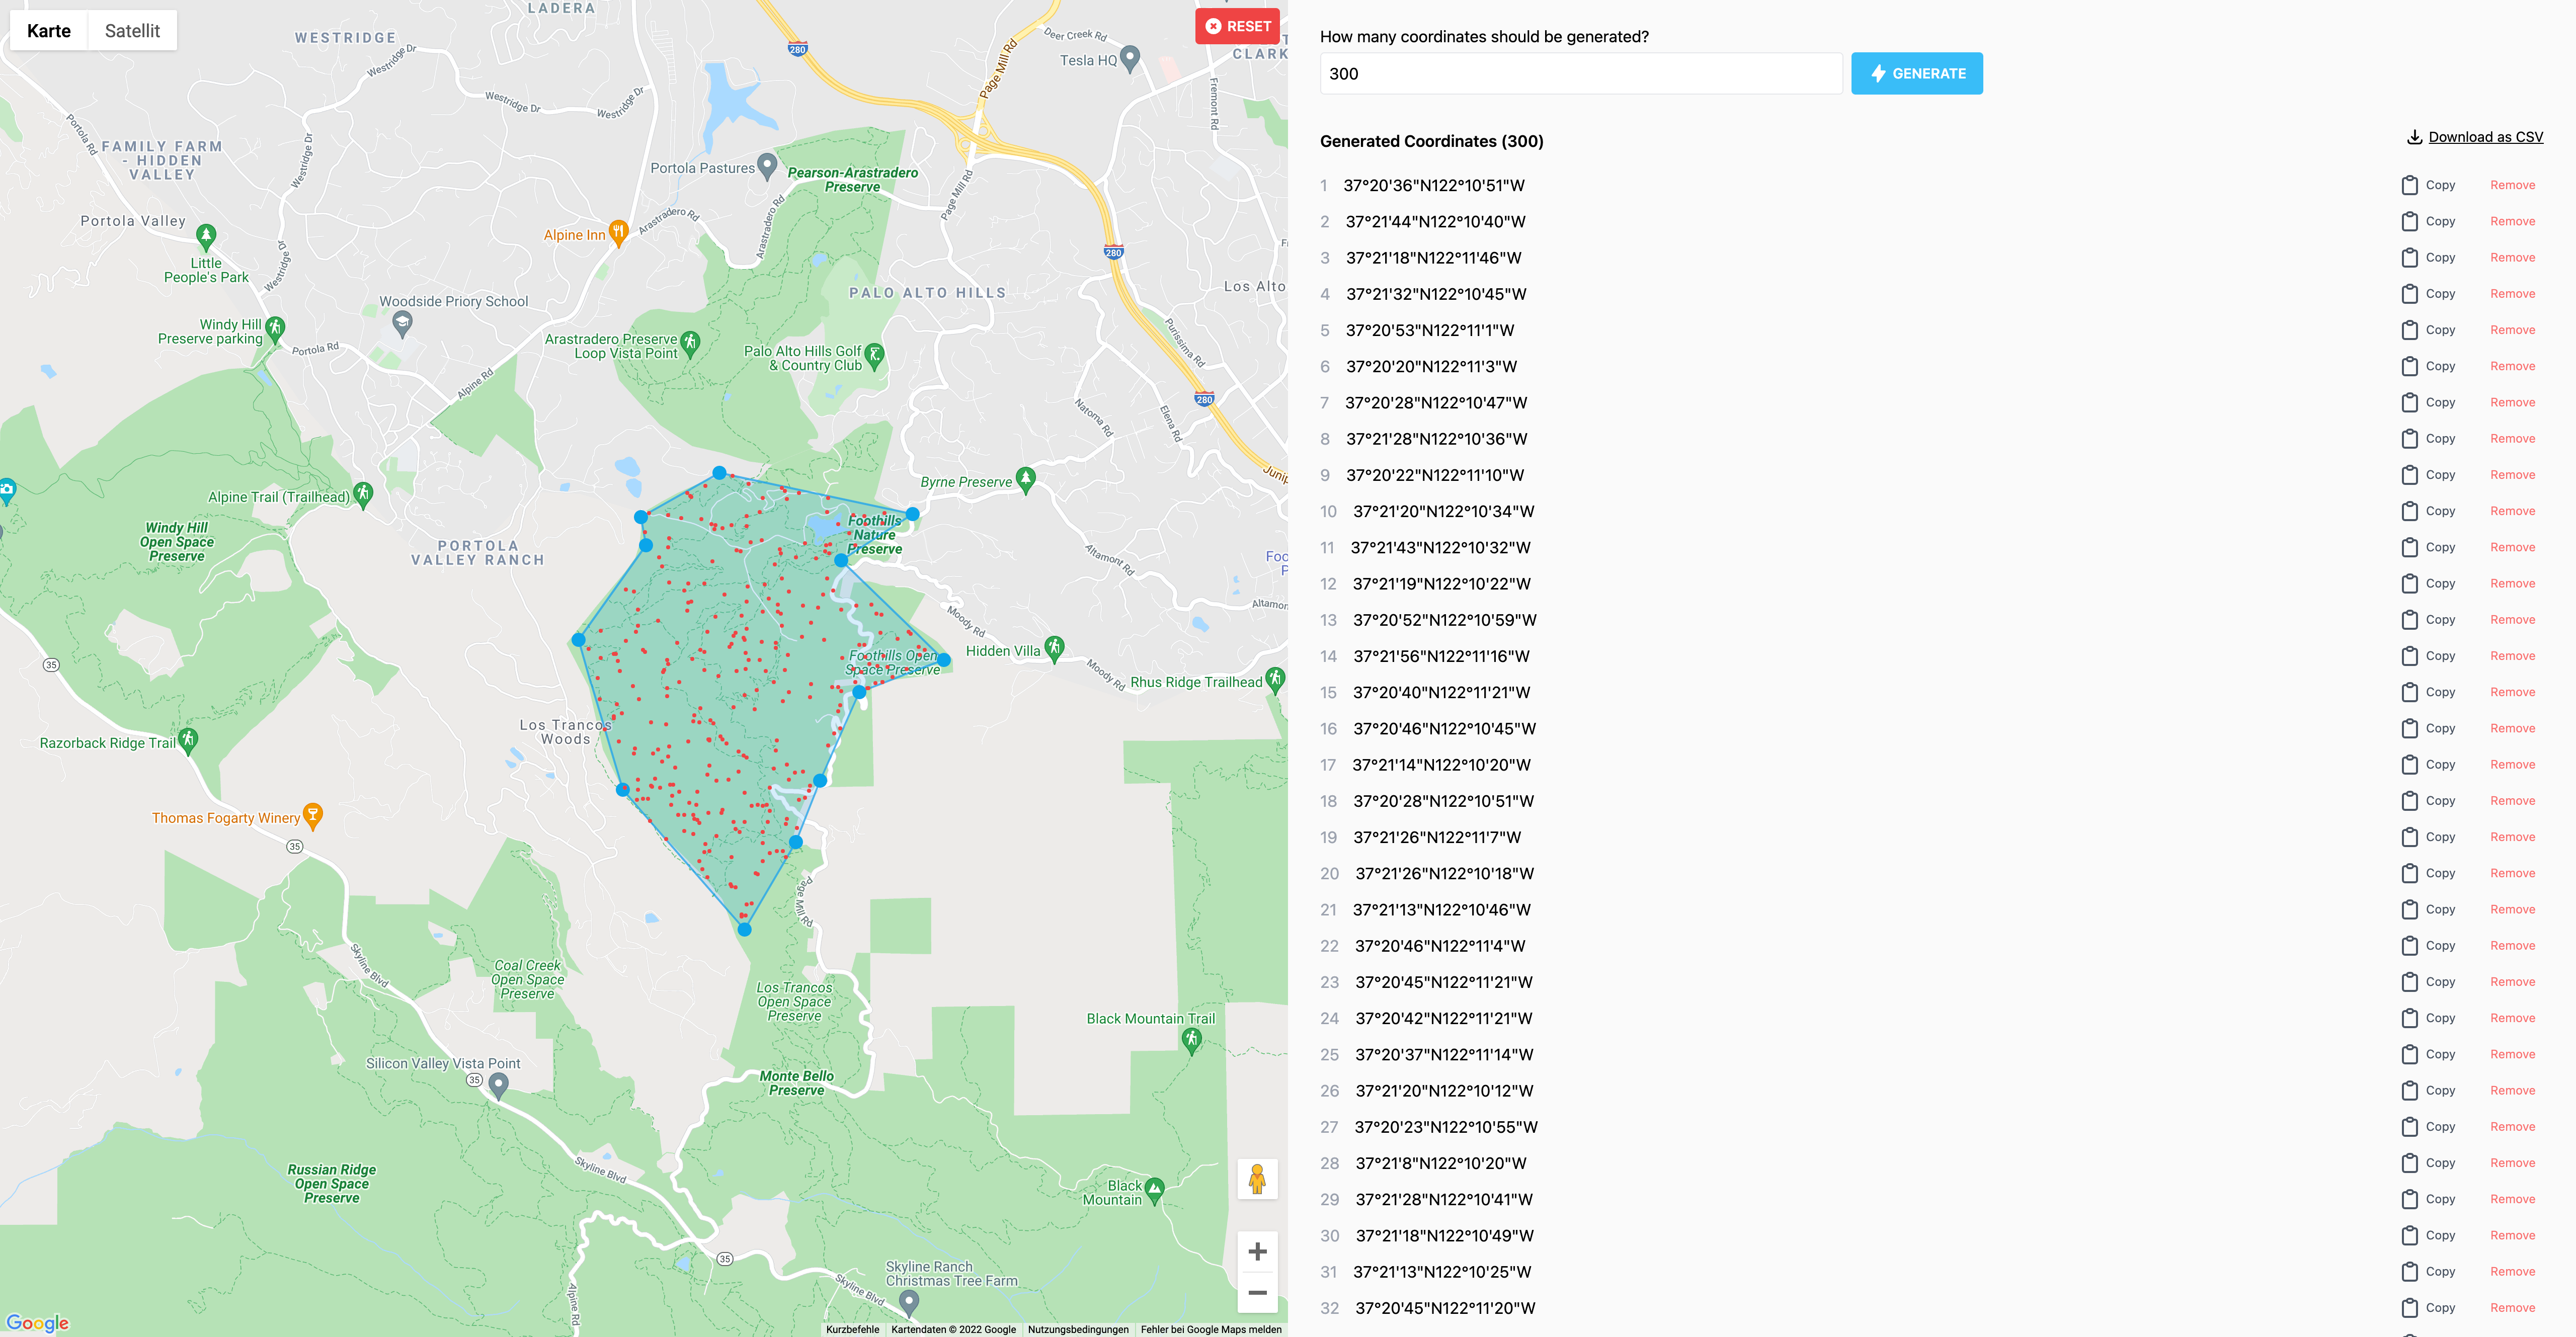Click the GENERATE button
This screenshot has height=1337, width=2576.
click(1916, 74)
